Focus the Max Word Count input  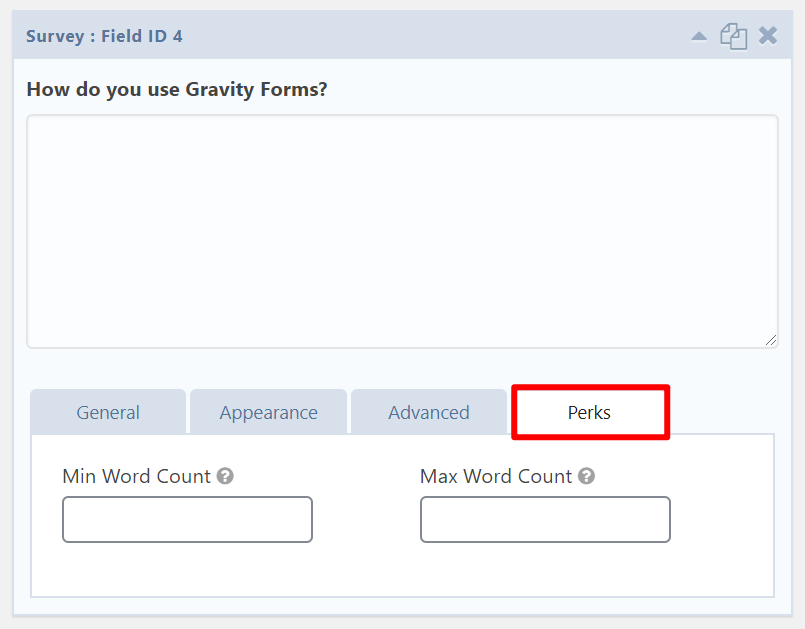[545, 519]
